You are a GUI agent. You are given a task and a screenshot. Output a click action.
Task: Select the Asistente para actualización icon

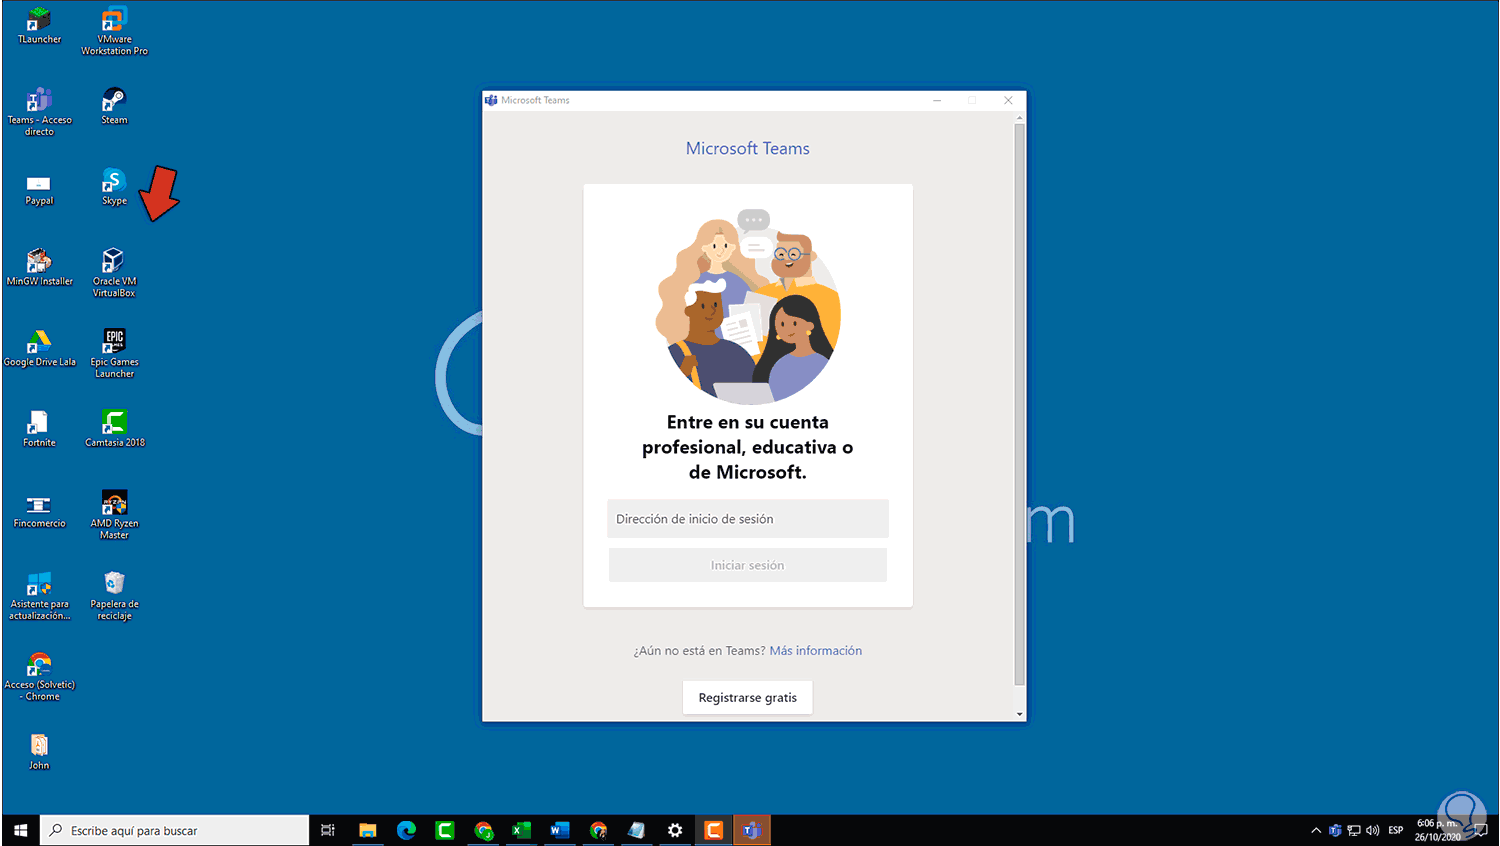[x=39, y=596]
